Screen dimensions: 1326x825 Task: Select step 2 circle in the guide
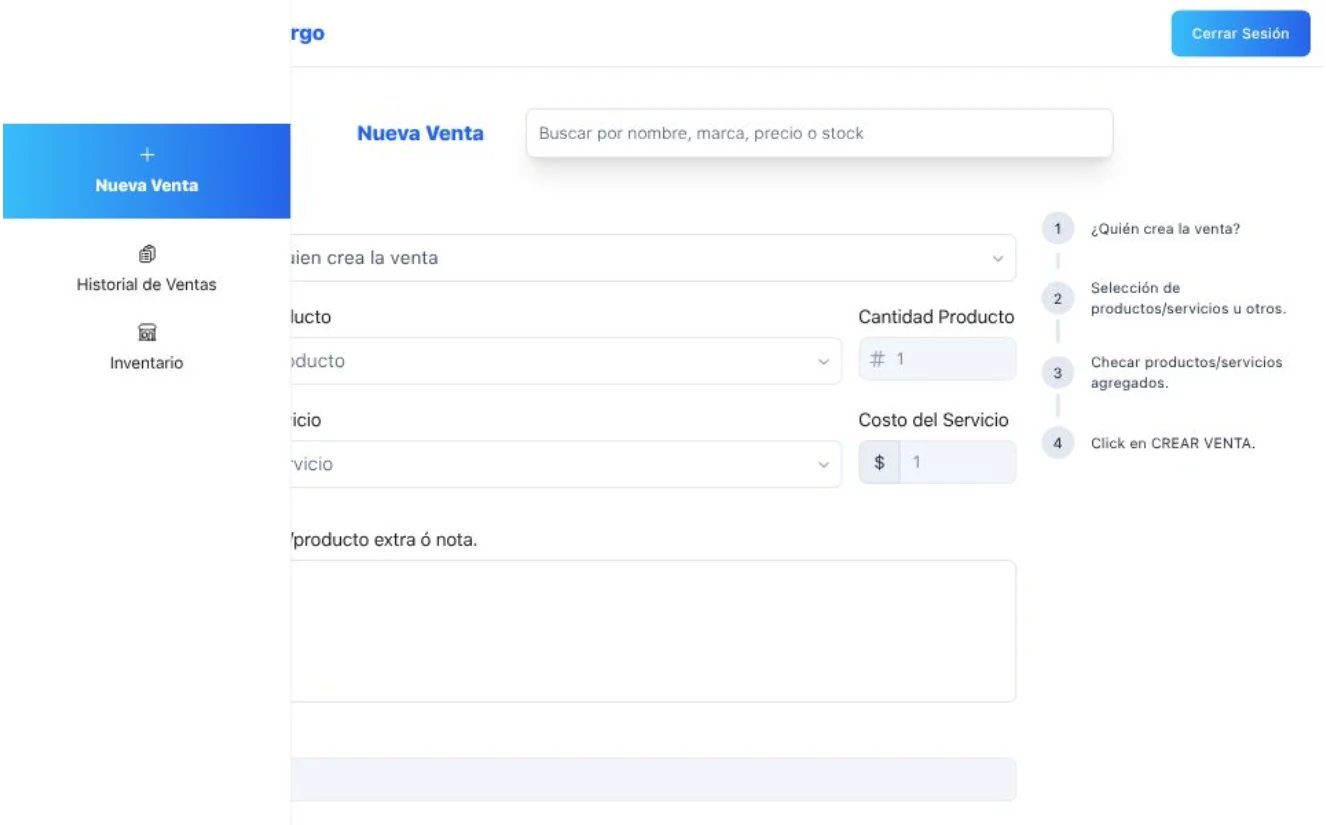coord(1057,298)
